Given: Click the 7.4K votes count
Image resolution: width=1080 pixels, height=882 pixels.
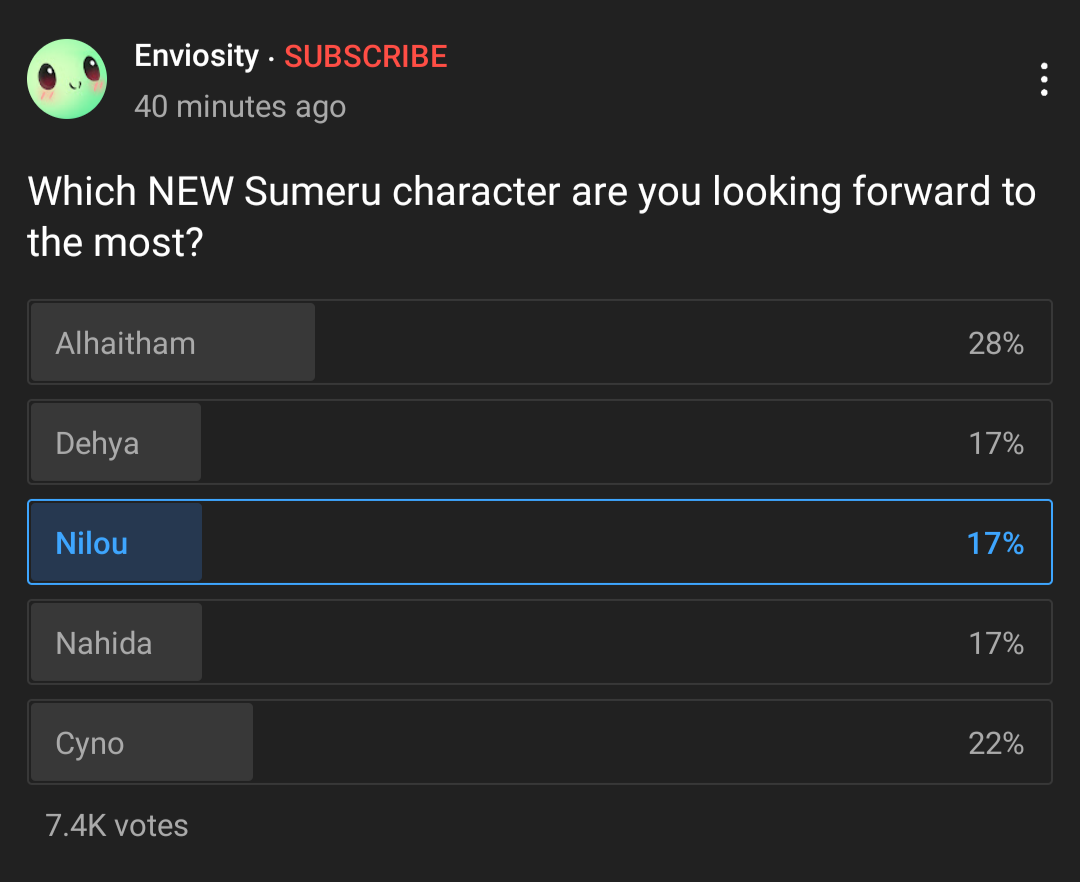Looking at the screenshot, I should tap(117, 826).
